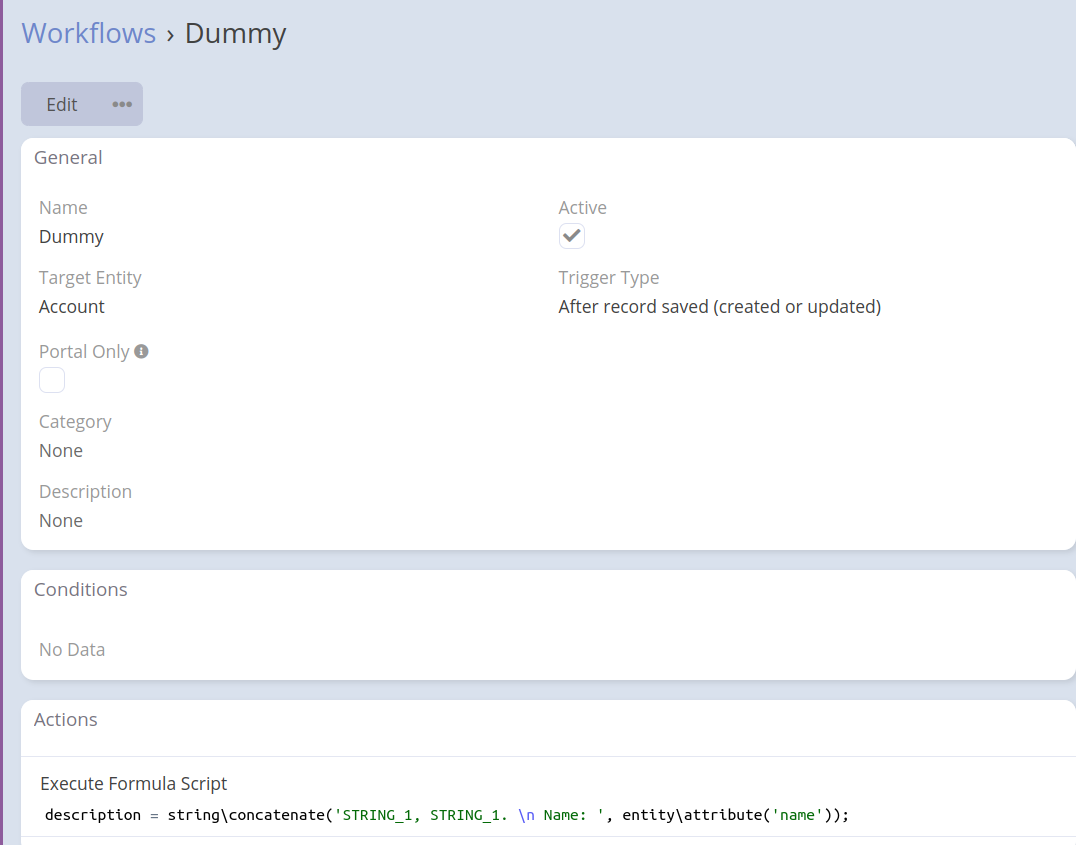The height and width of the screenshot is (845, 1076).
Task: Click the formula script code line
Action: [446, 814]
